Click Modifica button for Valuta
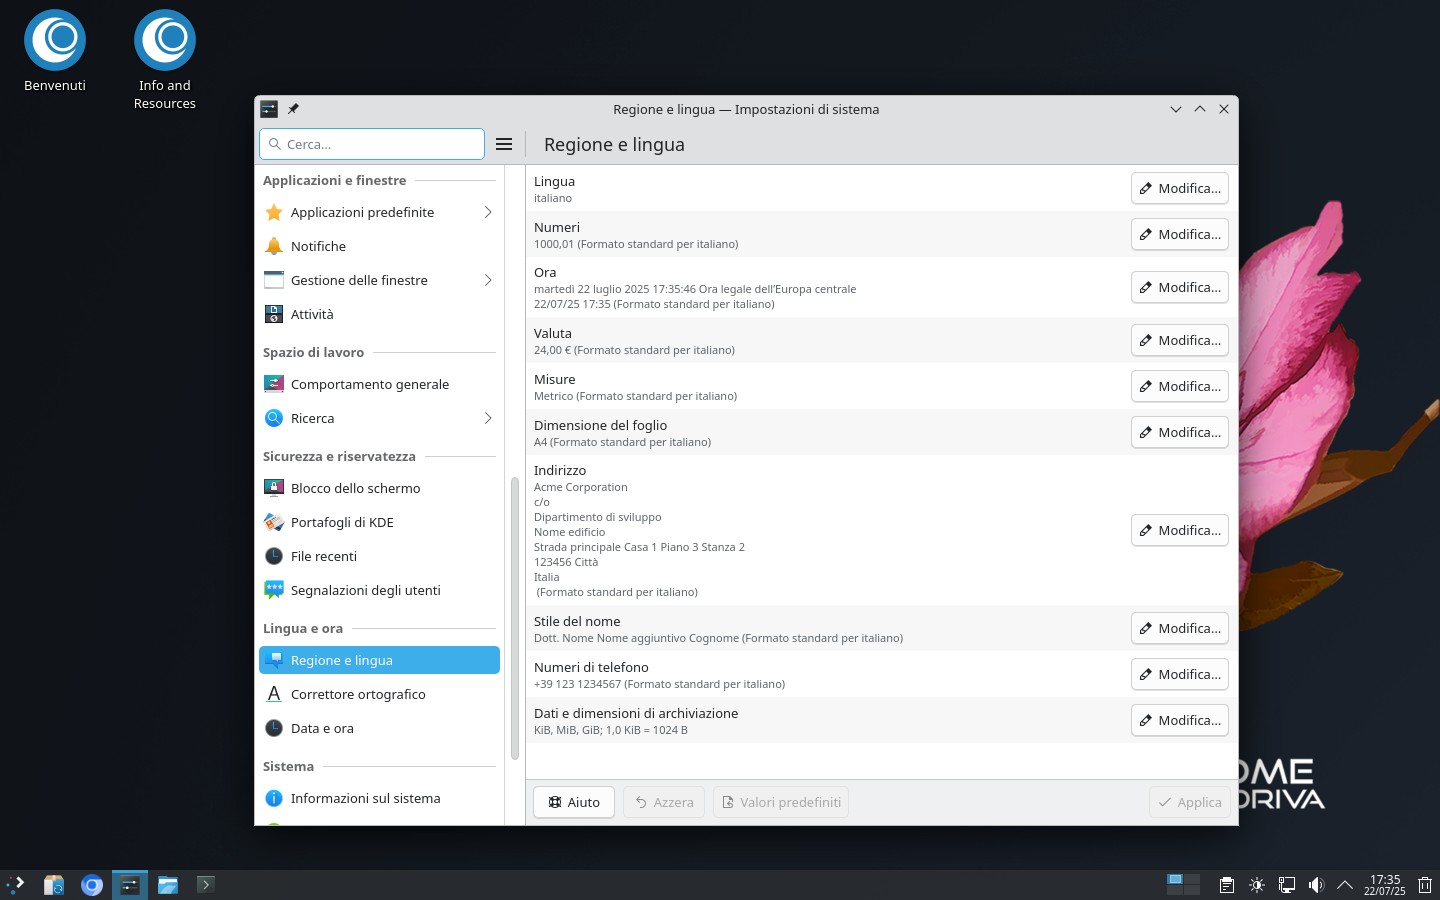 click(x=1179, y=340)
